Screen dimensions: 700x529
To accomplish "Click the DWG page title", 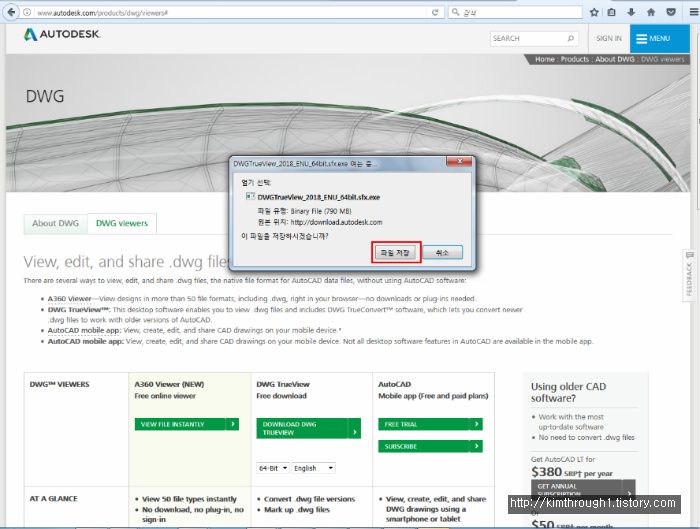I will tap(45, 96).
